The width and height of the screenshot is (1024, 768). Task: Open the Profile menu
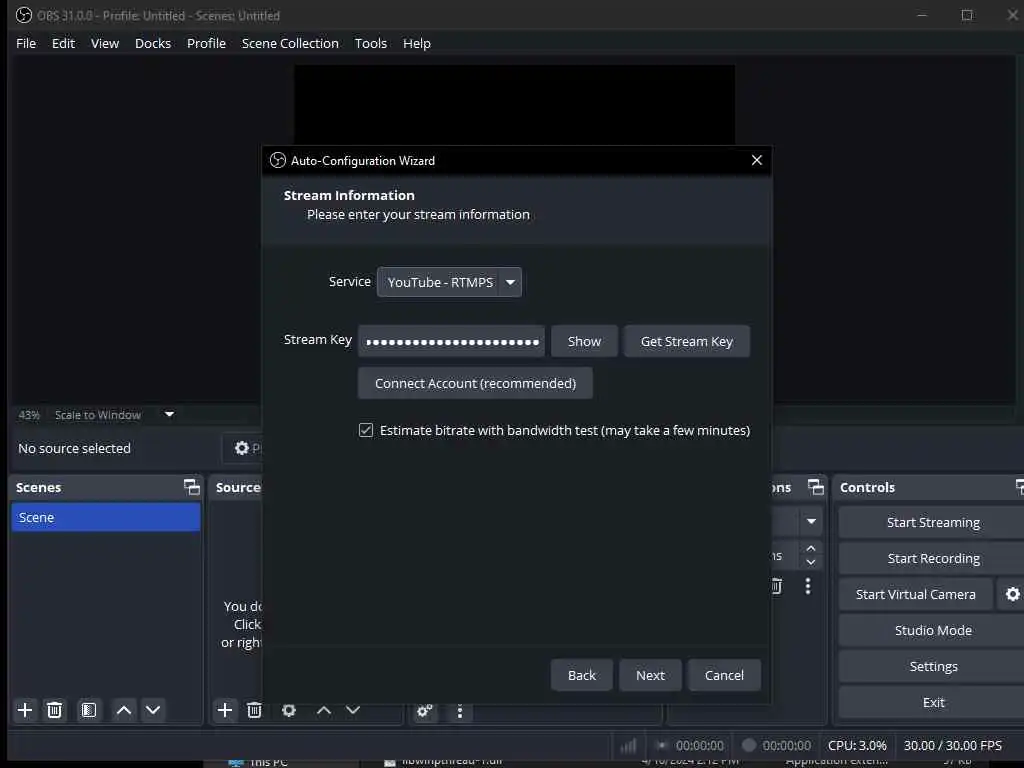point(206,43)
